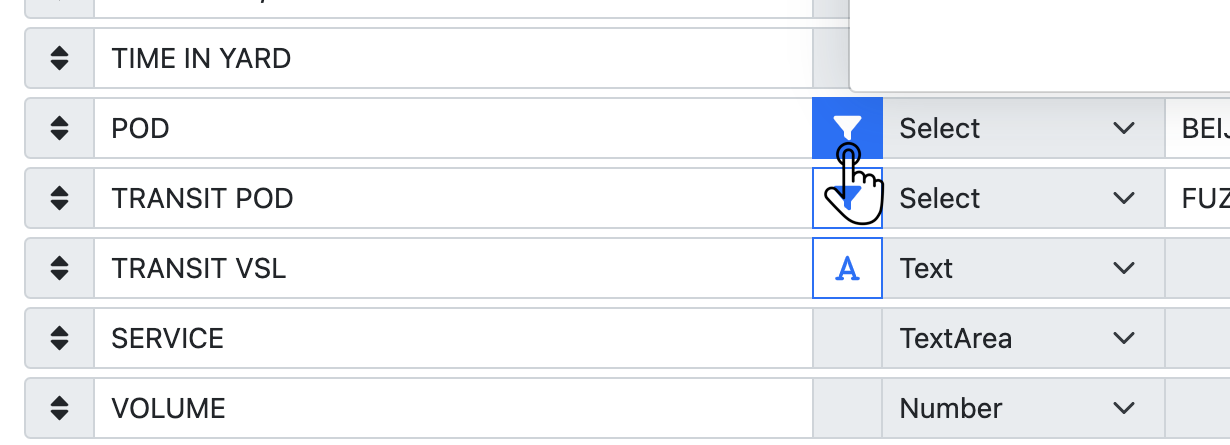Click the sort handle for the POD row

pyautogui.click(x=60, y=128)
